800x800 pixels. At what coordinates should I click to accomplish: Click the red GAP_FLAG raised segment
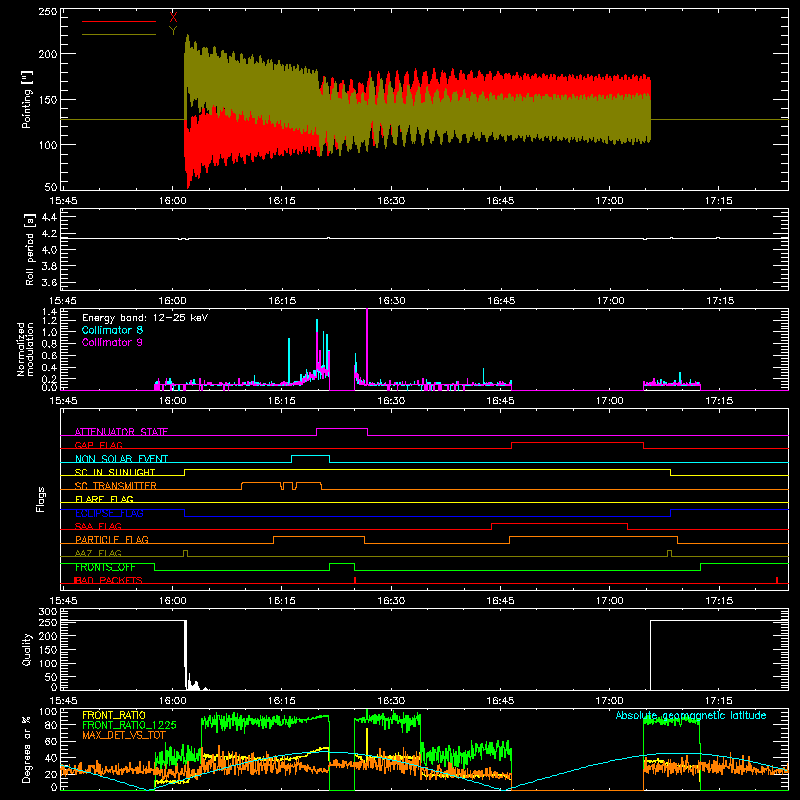point(577,443)
